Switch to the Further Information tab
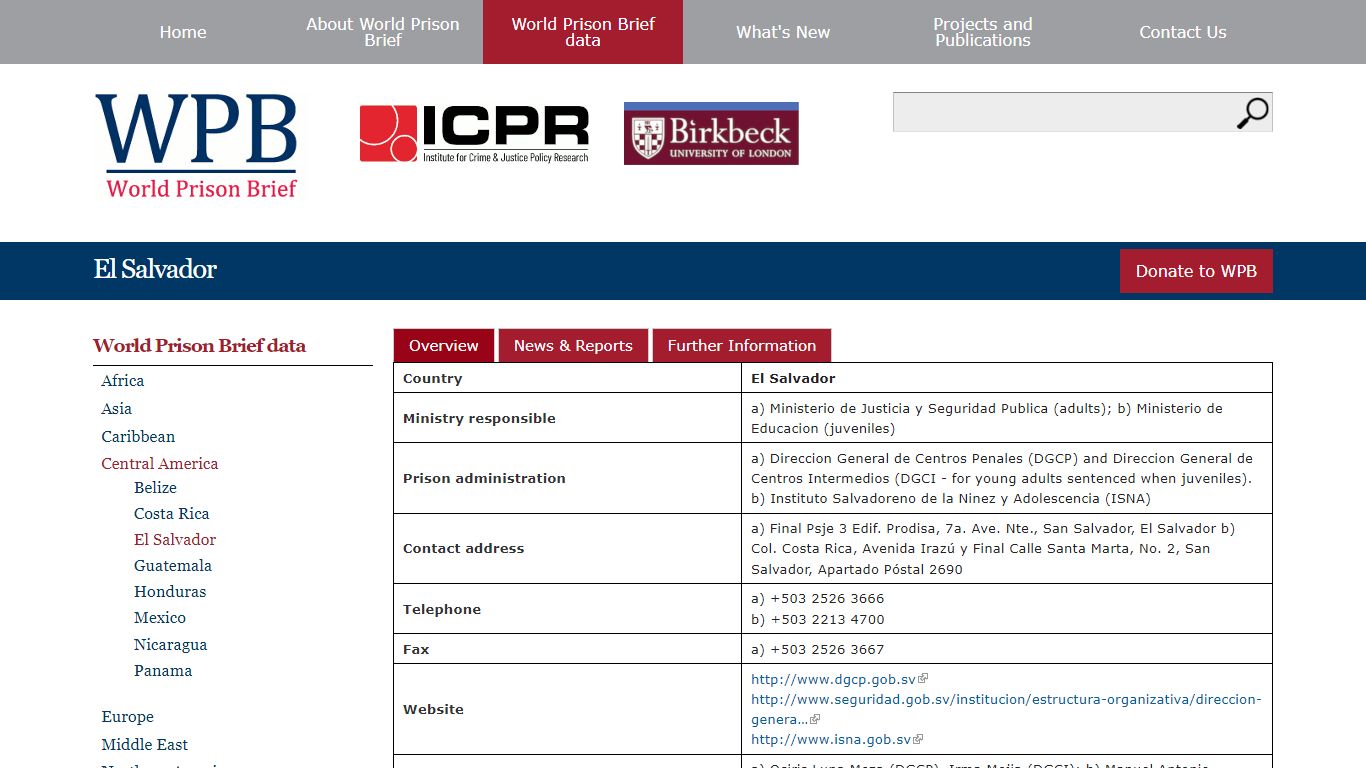 pos(742,346)
